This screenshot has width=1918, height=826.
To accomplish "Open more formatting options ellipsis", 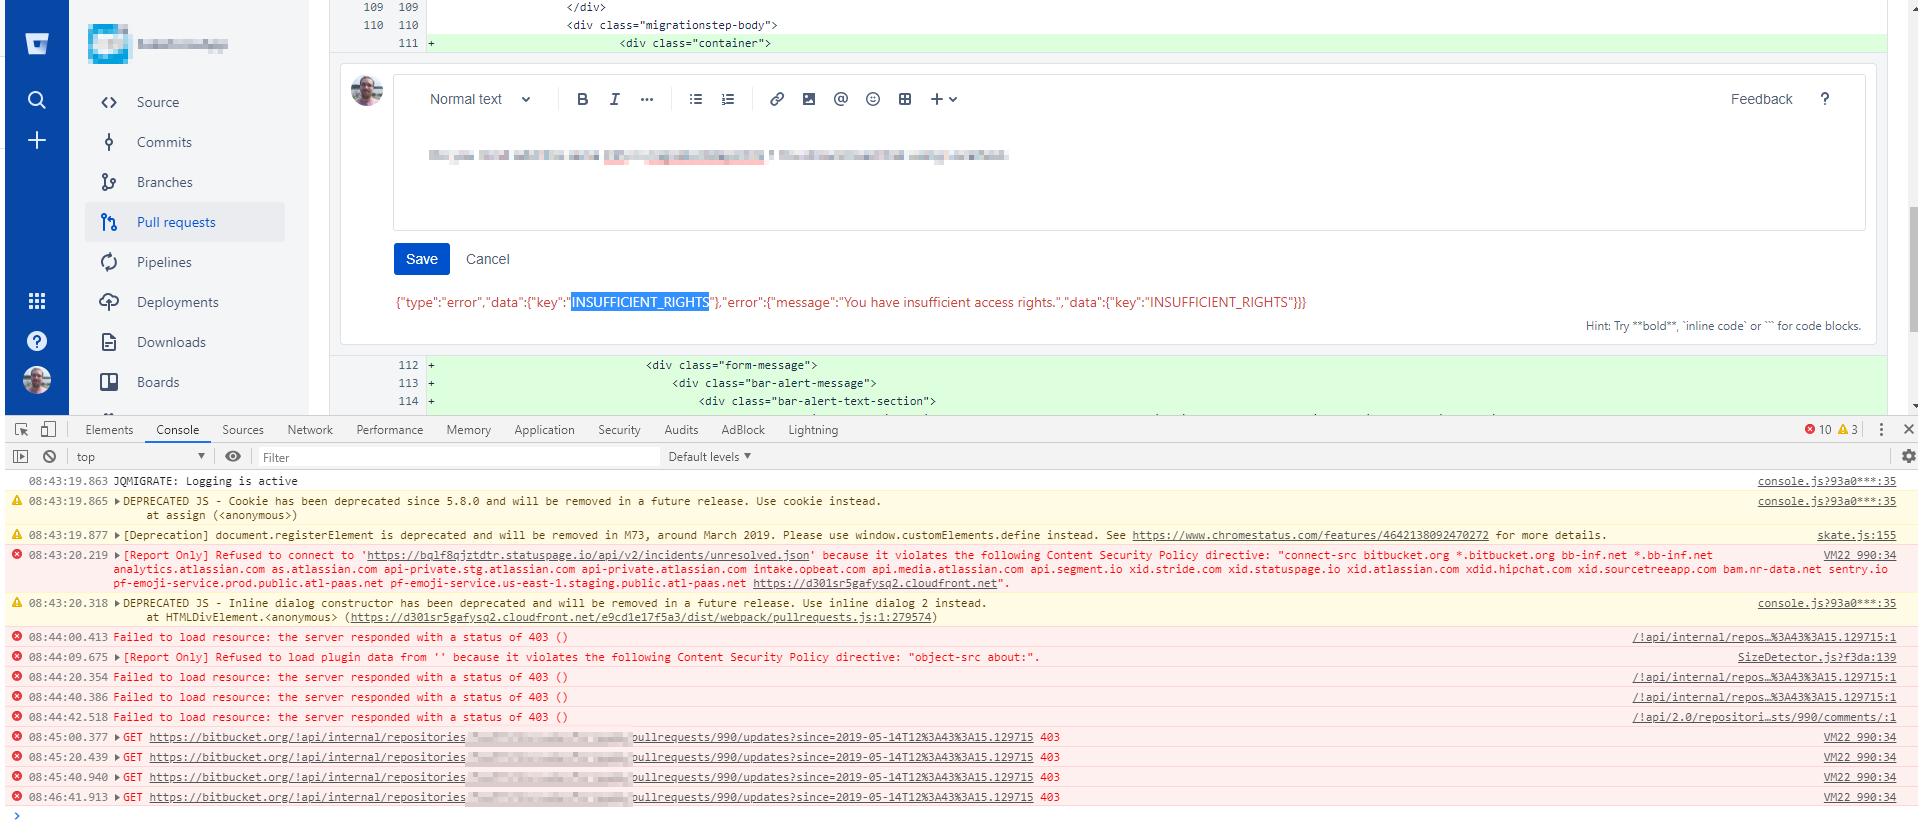I will [x=647, y=99].
